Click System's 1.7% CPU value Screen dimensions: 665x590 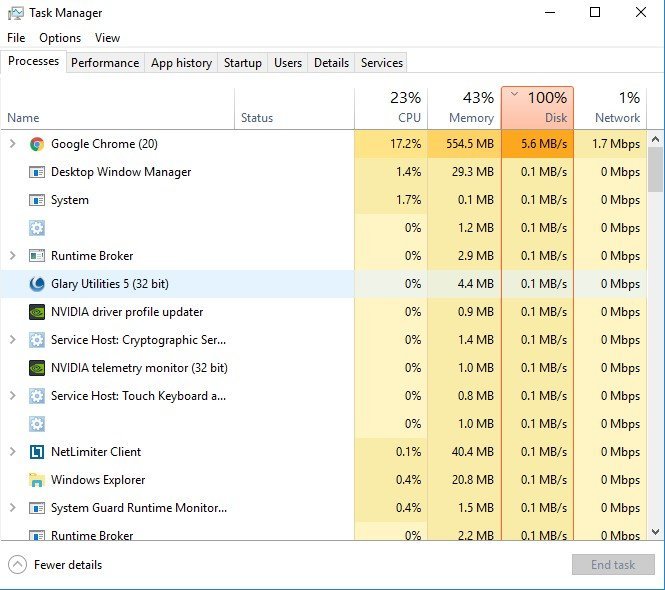[x=408, y=200]
